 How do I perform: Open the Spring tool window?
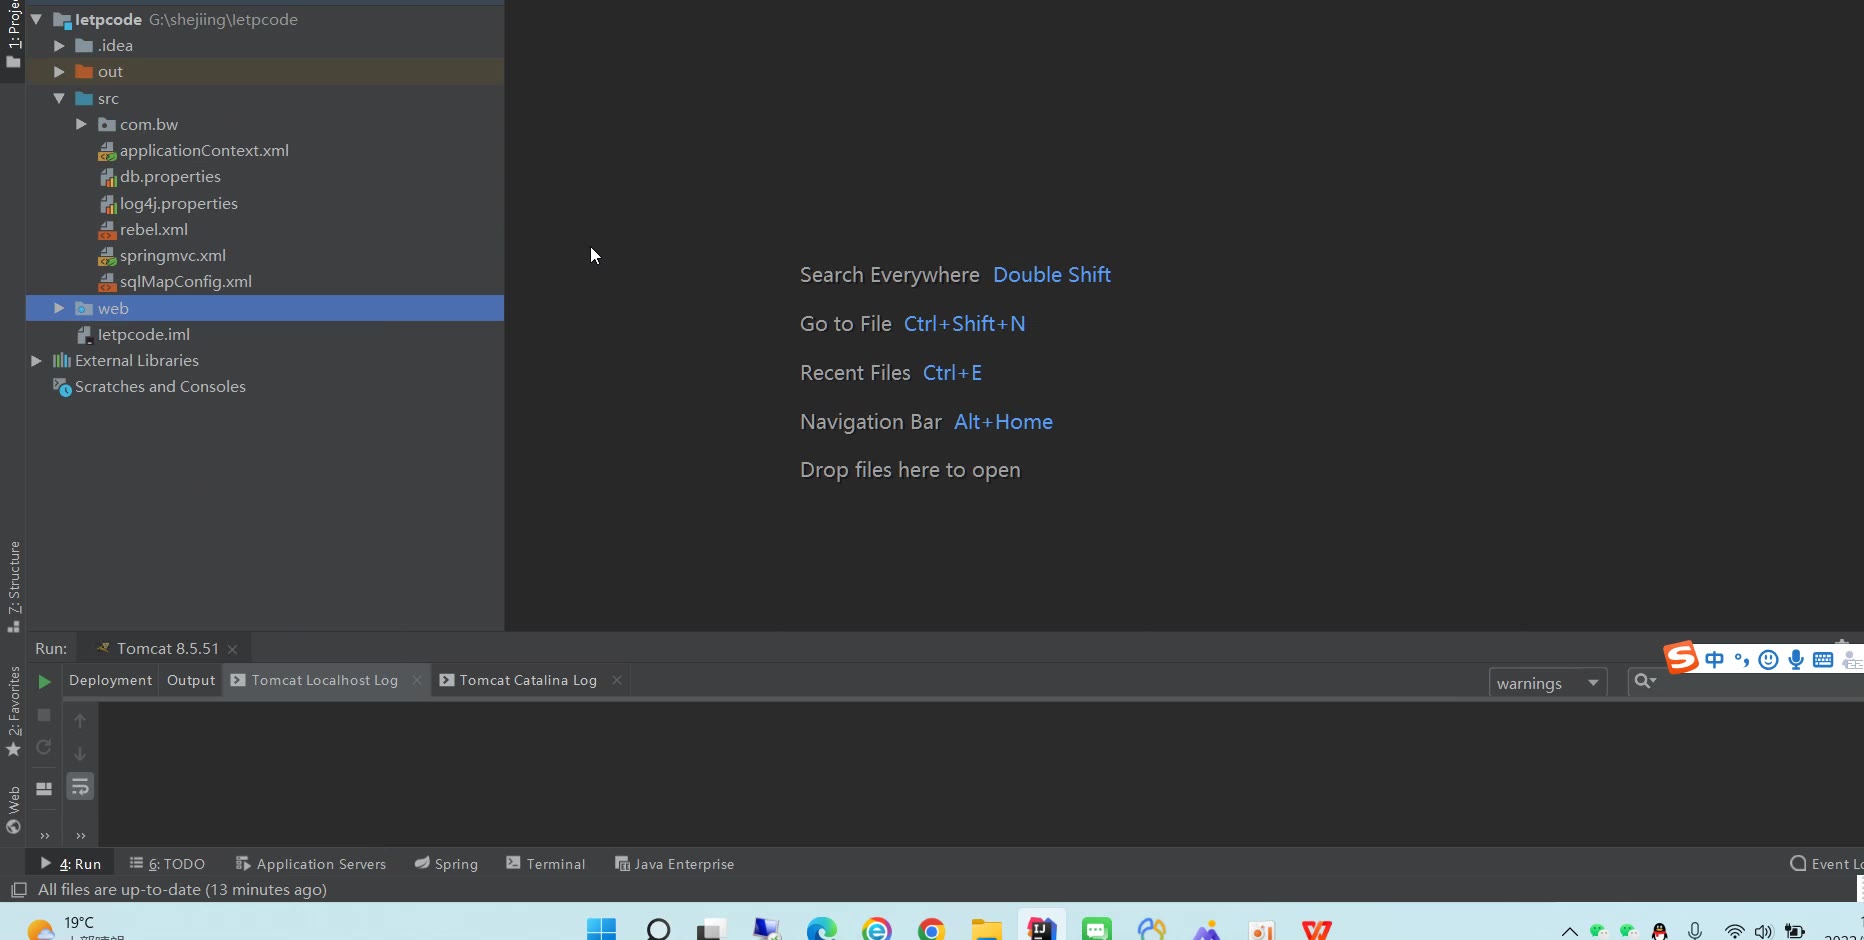(446, 864)
